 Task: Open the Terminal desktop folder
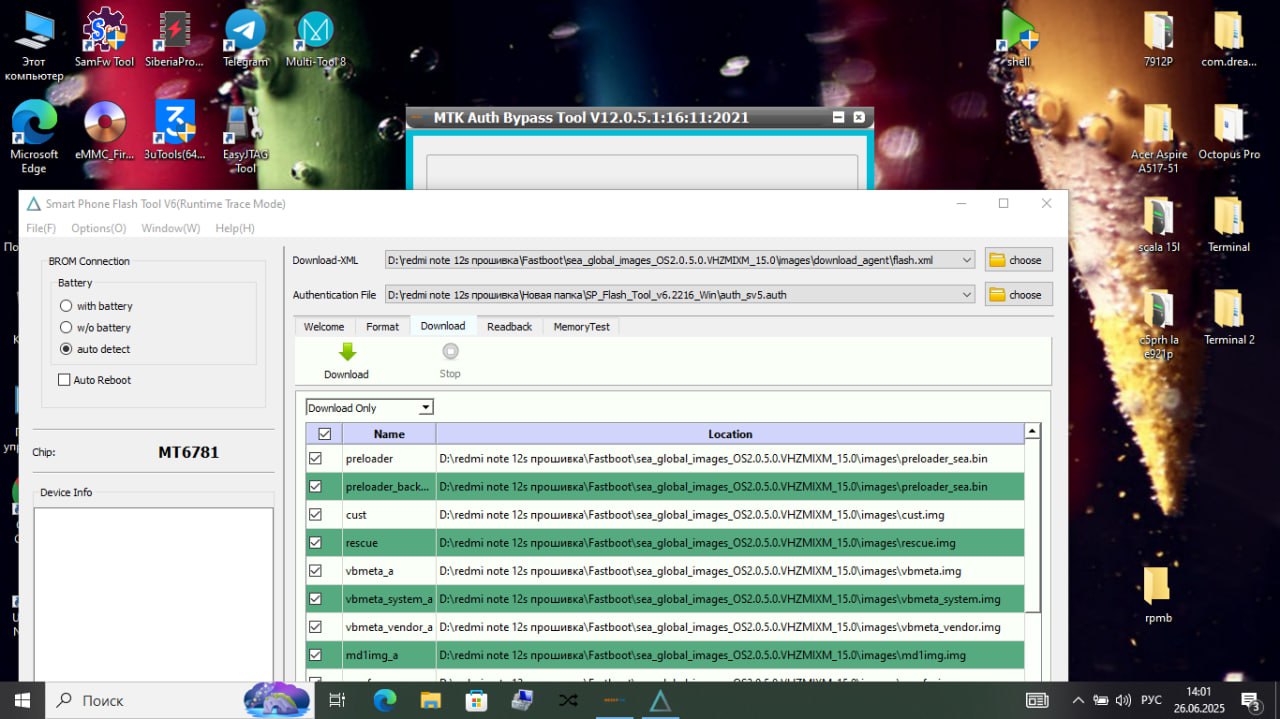pos(1228,224)
